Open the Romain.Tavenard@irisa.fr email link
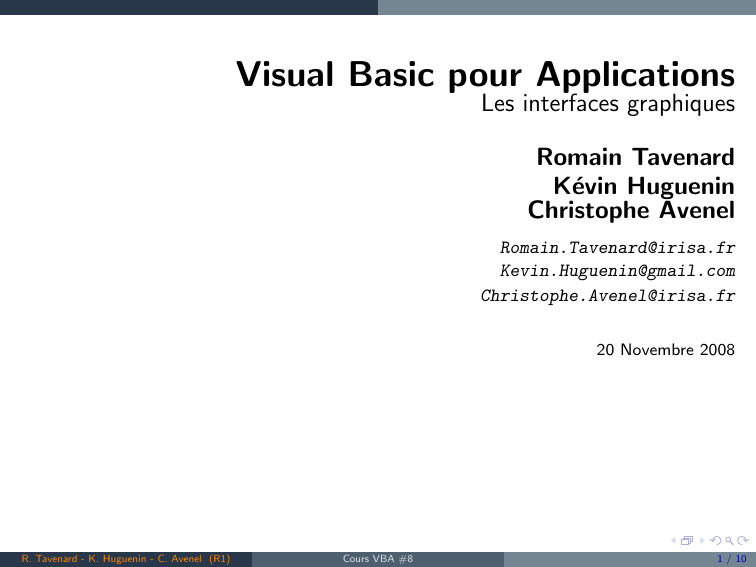The image size is (756, 567). [x=618, y=247]
